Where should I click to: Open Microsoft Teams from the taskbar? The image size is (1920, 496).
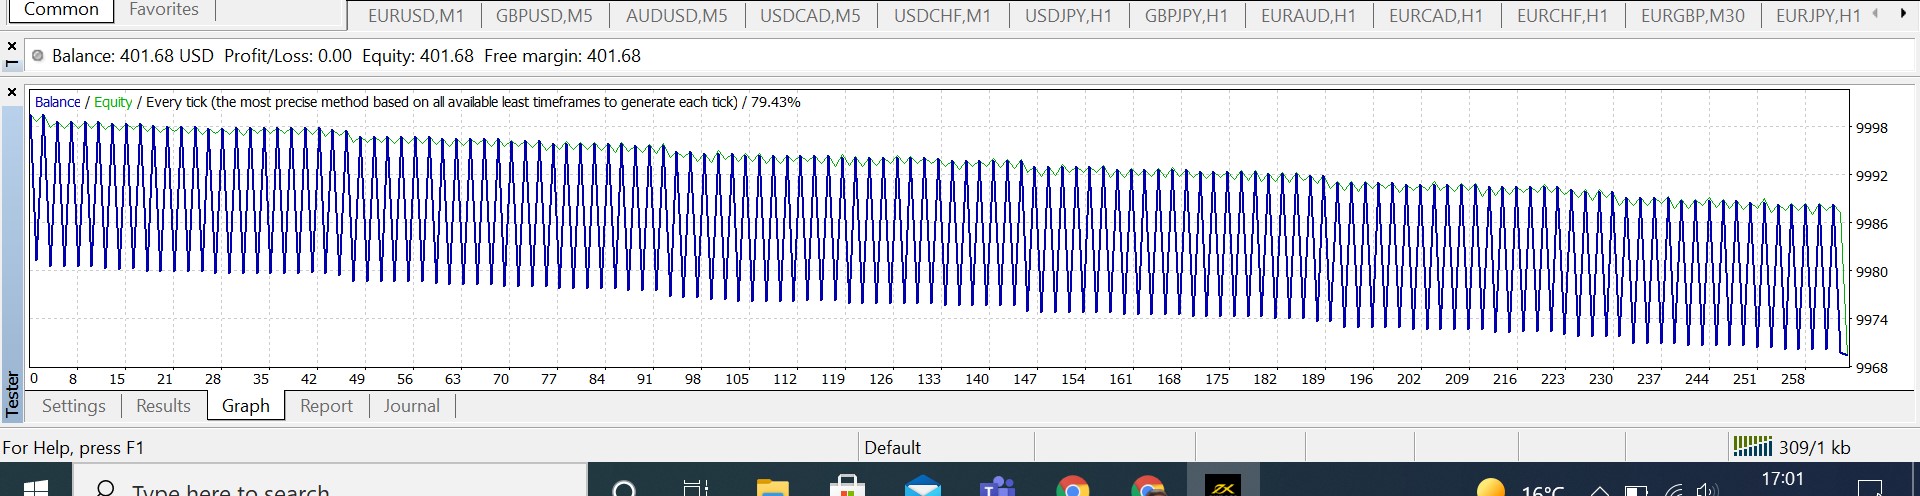[x=997, y=487]
